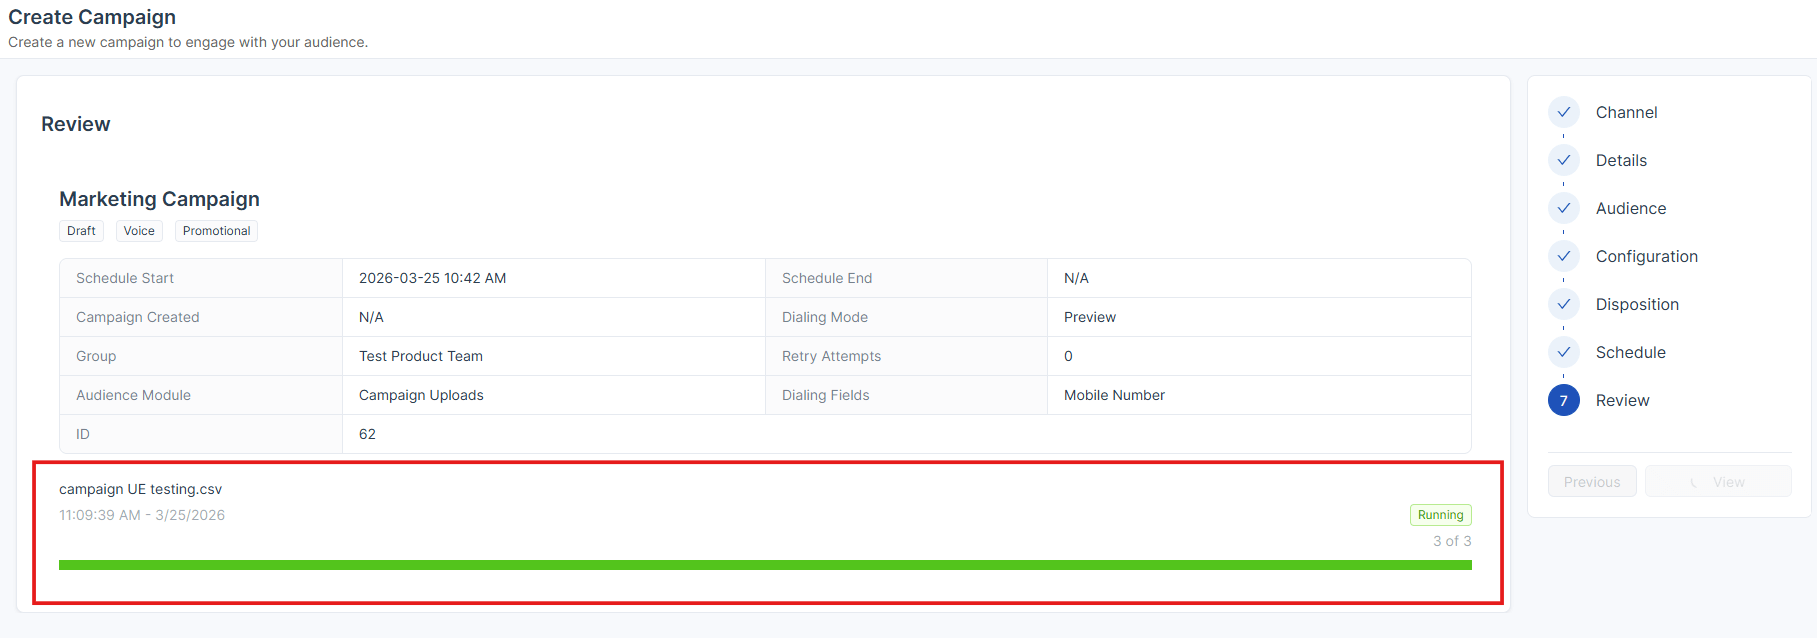Click the Disposition step checkmark icon

[1563, 304]
